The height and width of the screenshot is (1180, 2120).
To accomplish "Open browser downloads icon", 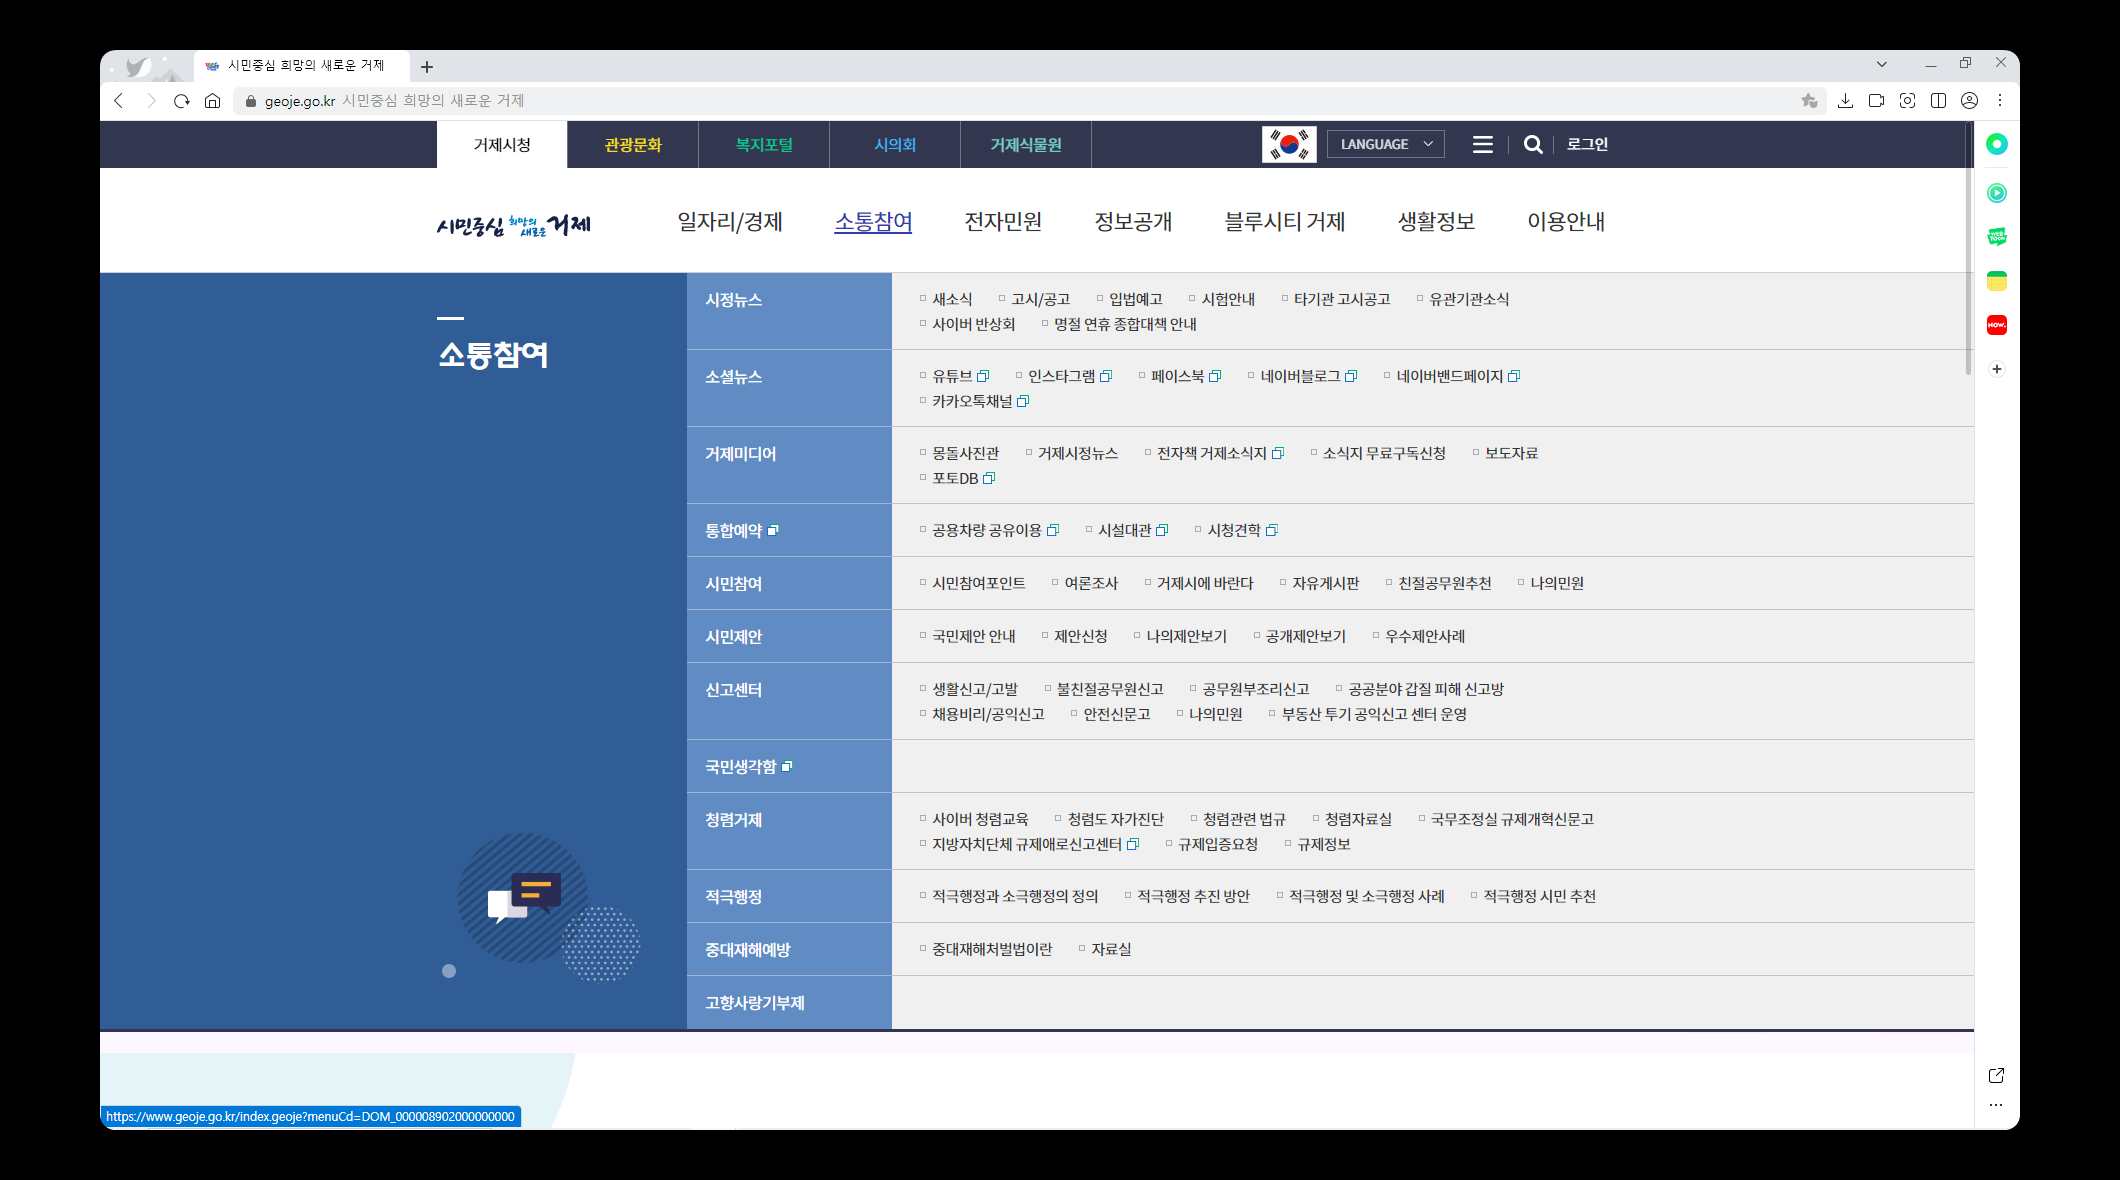I will pos(1846,101).
